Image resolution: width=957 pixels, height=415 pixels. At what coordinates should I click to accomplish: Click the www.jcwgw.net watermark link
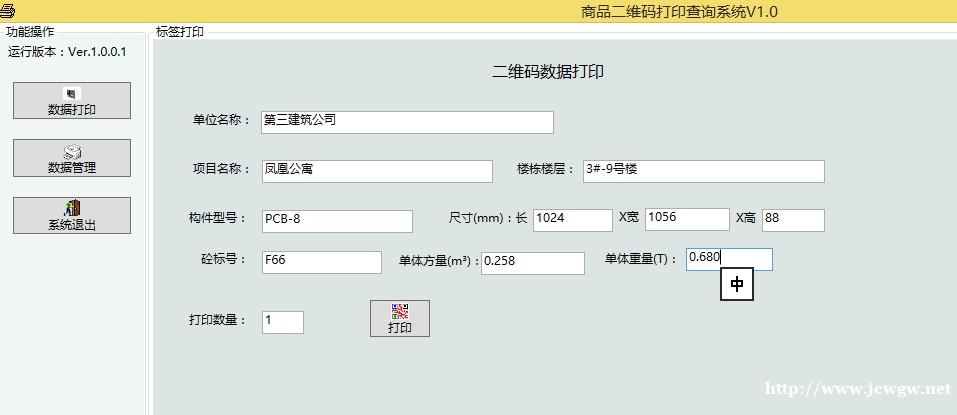pyautogui.click(x=857, y=389)
